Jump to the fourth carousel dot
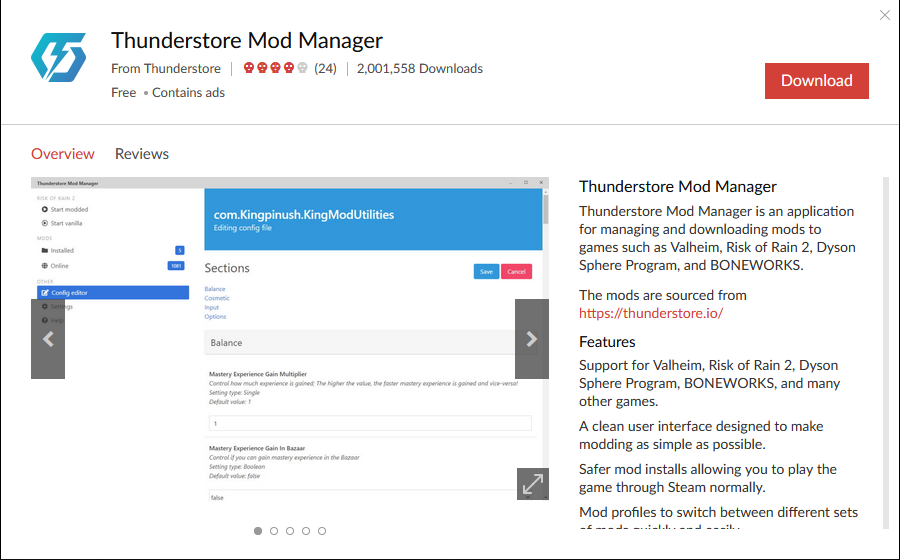900x560 pixels. [306, 531]
